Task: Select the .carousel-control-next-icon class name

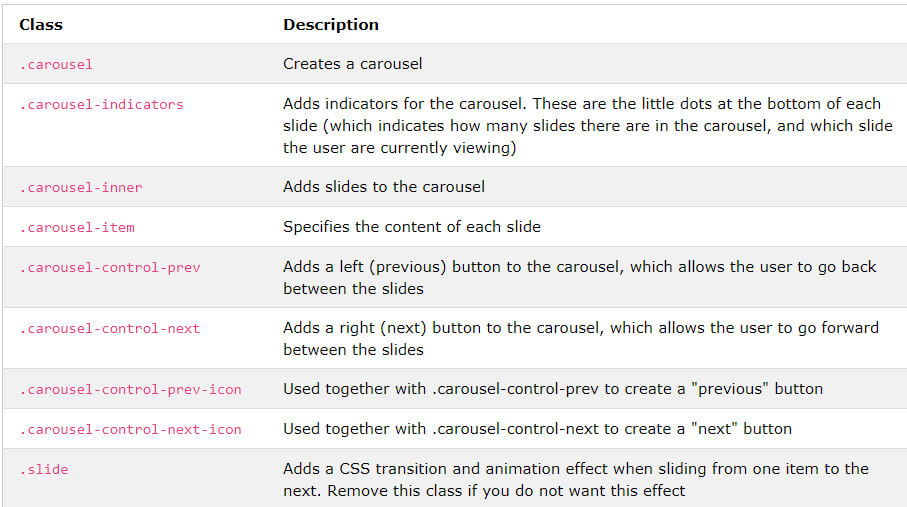Action: click(x=130, y=429)
